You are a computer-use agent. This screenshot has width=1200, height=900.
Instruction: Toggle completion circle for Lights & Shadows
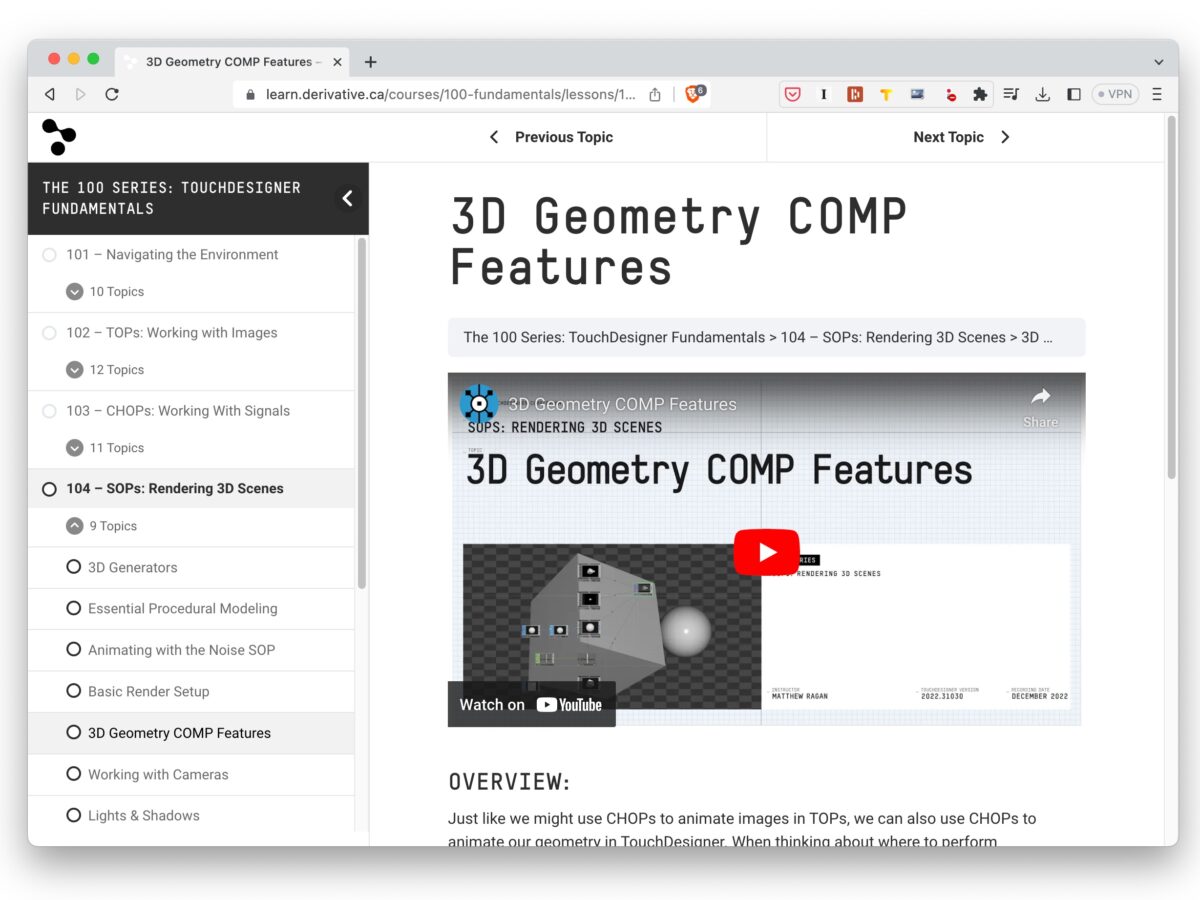tap(73, 815)
